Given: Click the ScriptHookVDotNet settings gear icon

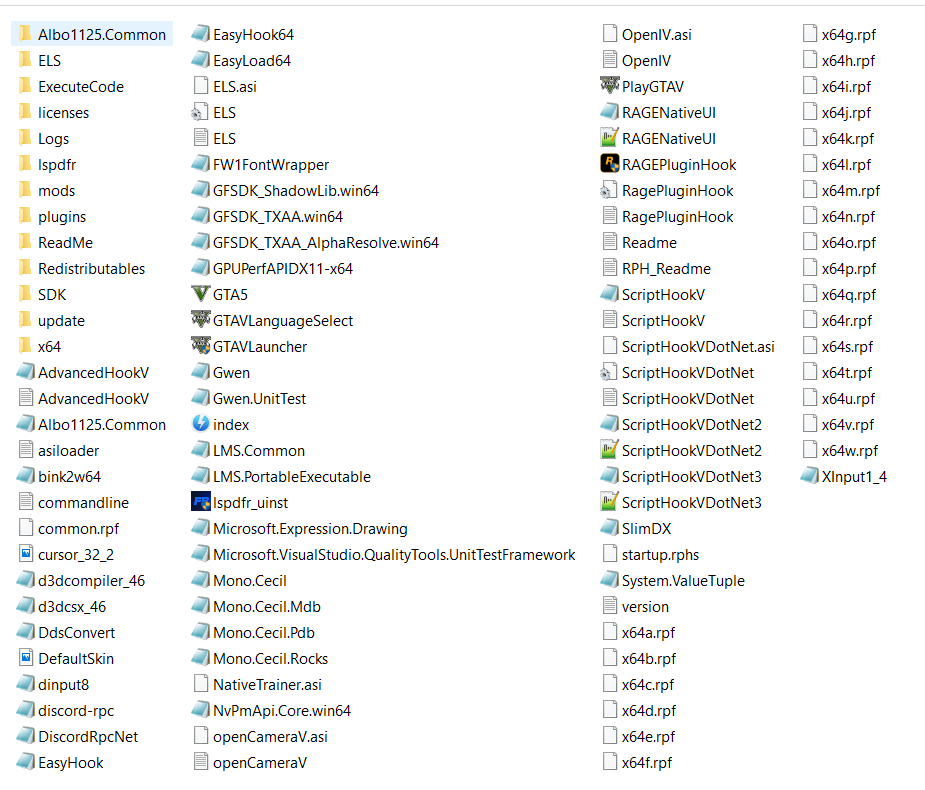Looking at the screenshot, I should pos(609,372).
